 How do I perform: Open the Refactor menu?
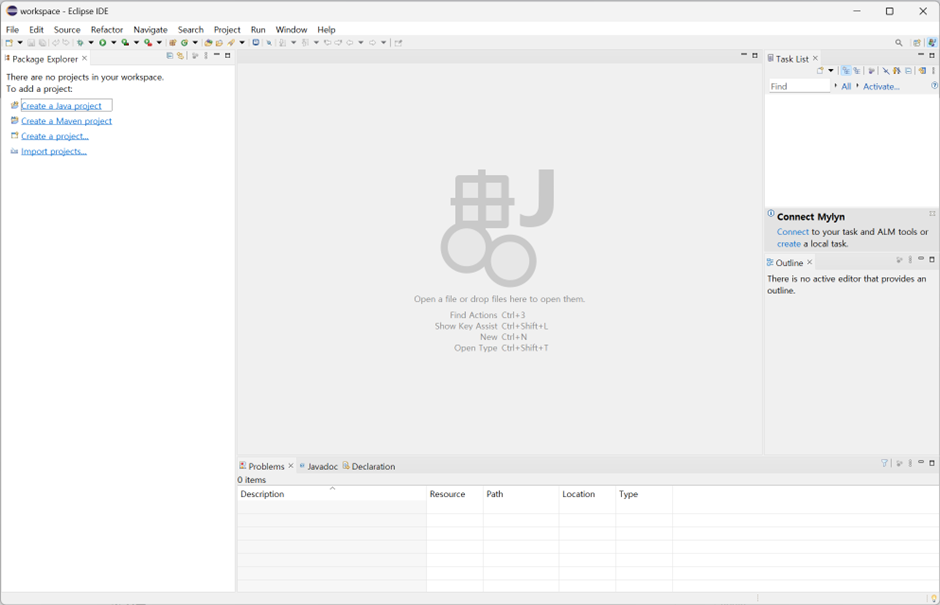(107, 29)
